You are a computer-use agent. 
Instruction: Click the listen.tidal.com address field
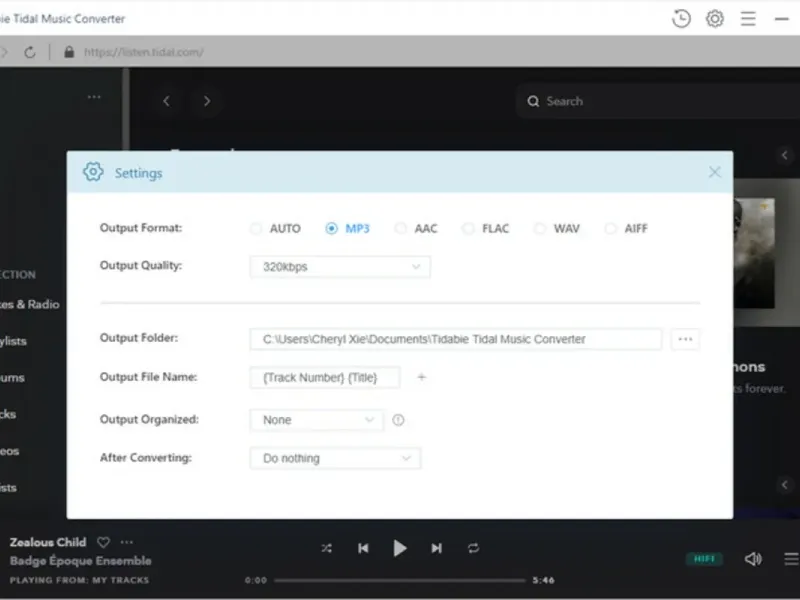[x=144, y=52]
